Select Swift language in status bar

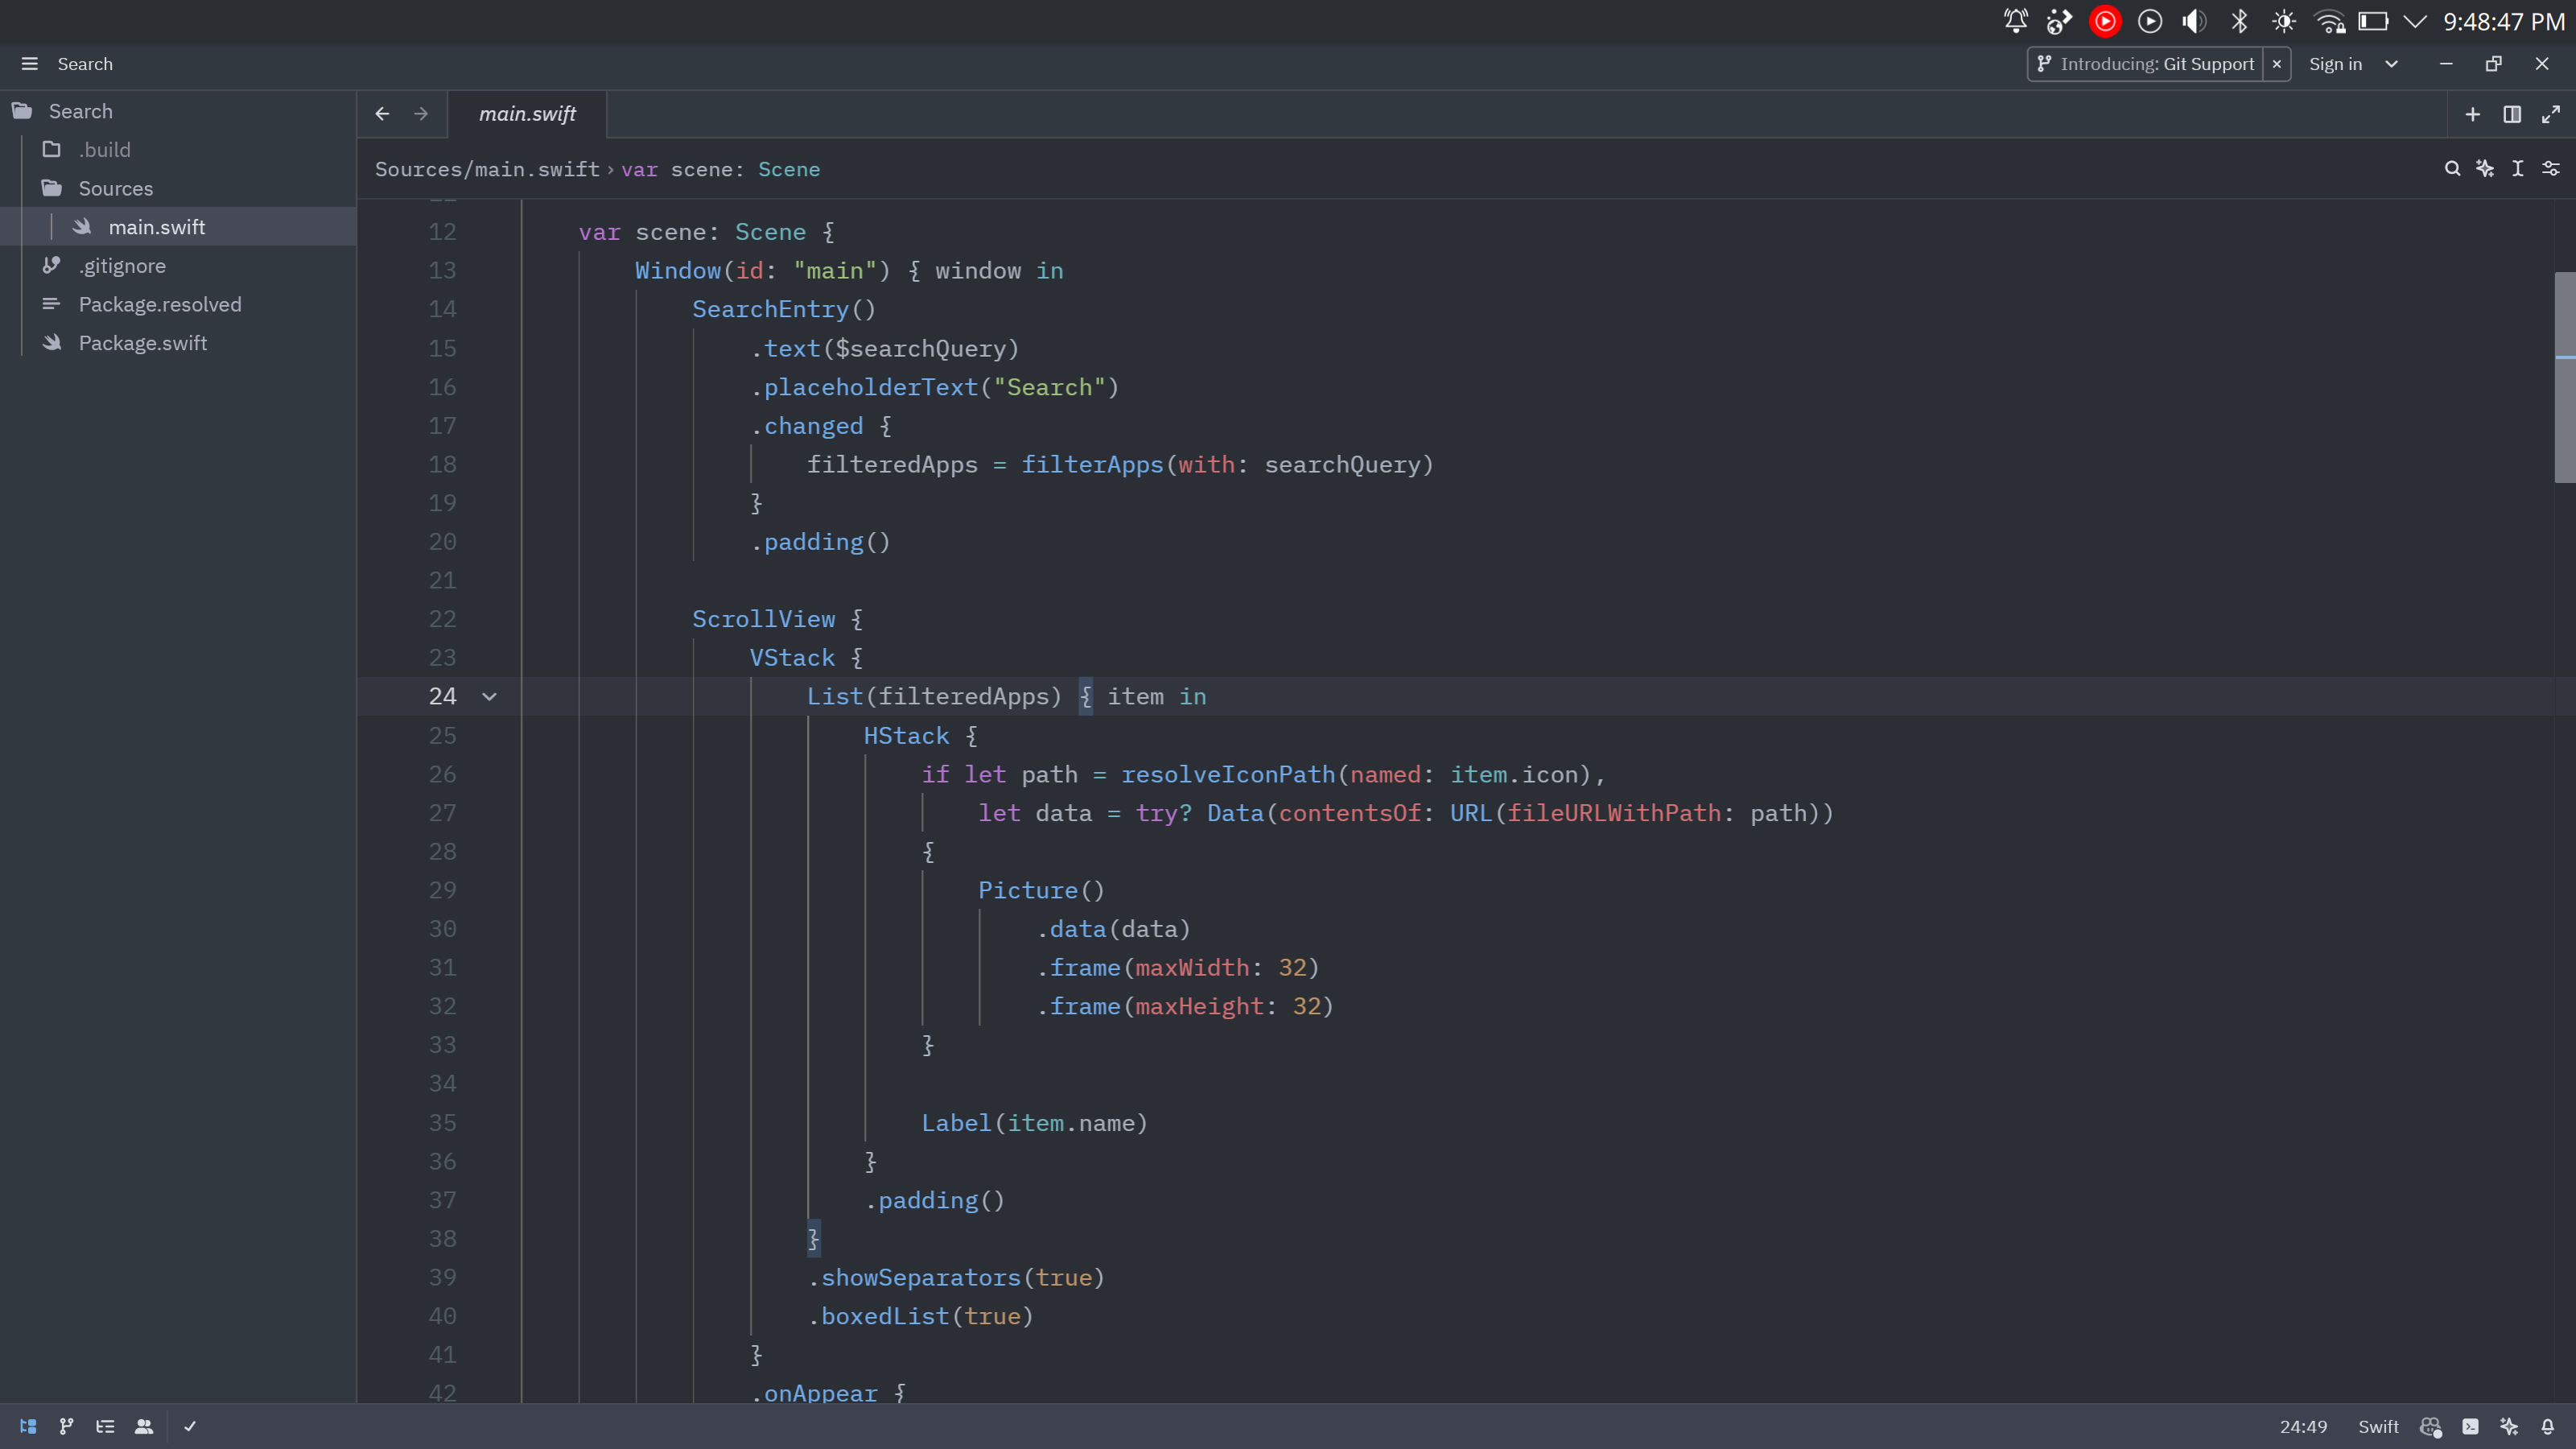point(2378,1426)
